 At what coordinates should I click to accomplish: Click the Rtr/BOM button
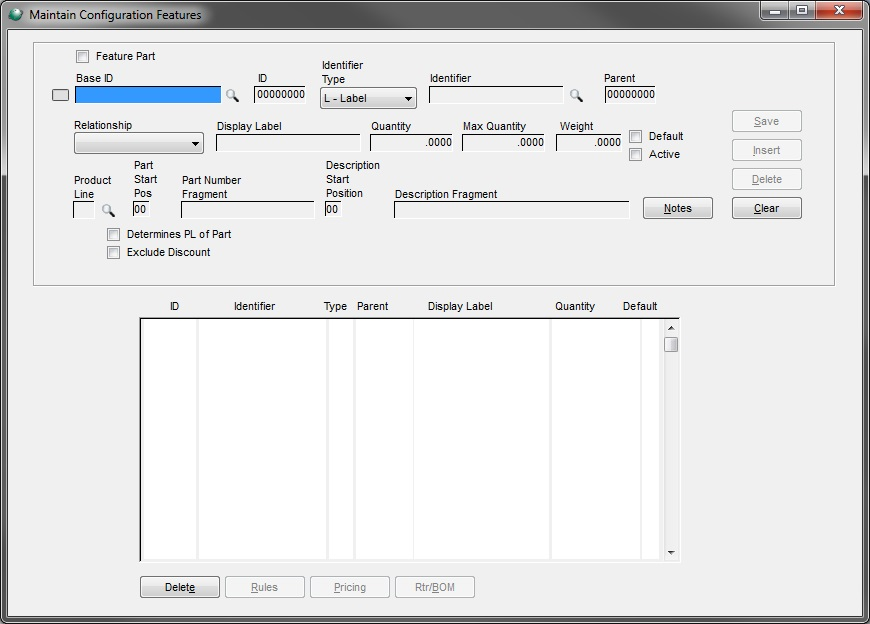click(434, 587)
